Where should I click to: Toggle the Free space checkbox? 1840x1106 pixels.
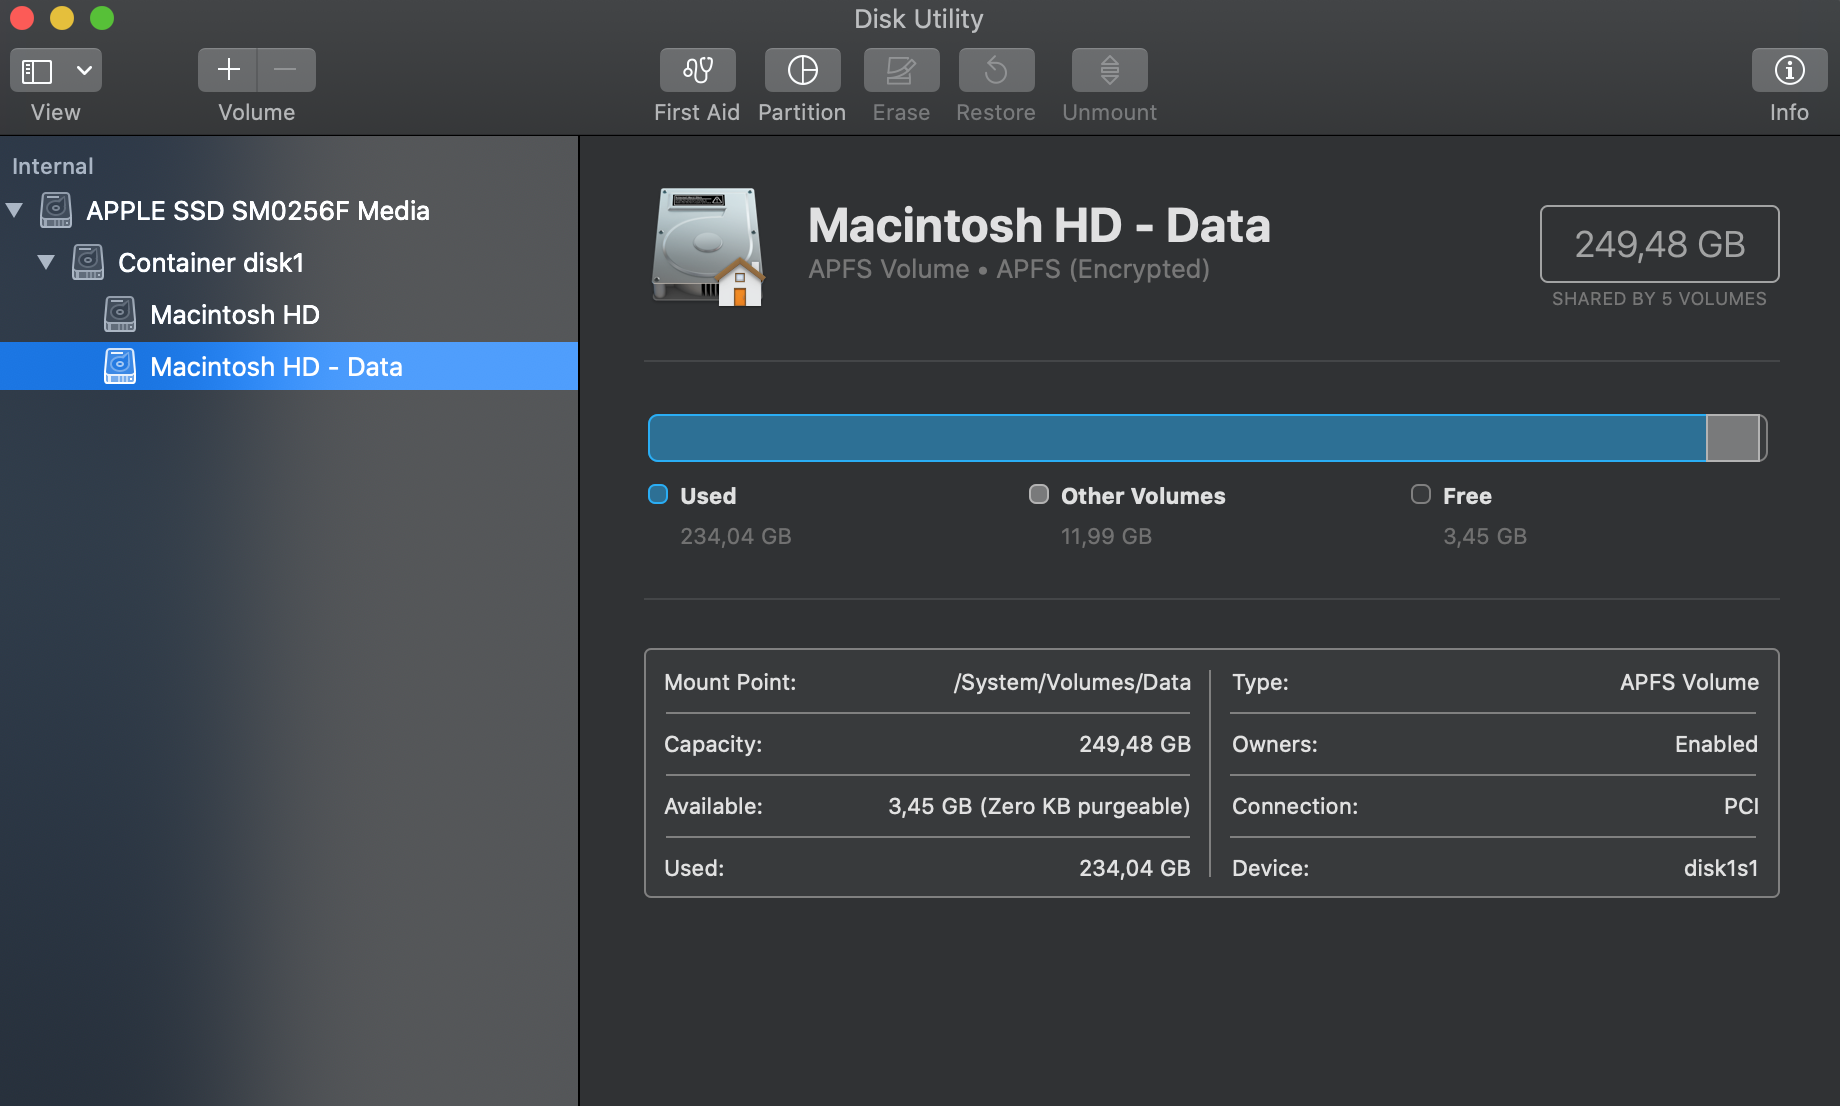(x=1420, y=494)
